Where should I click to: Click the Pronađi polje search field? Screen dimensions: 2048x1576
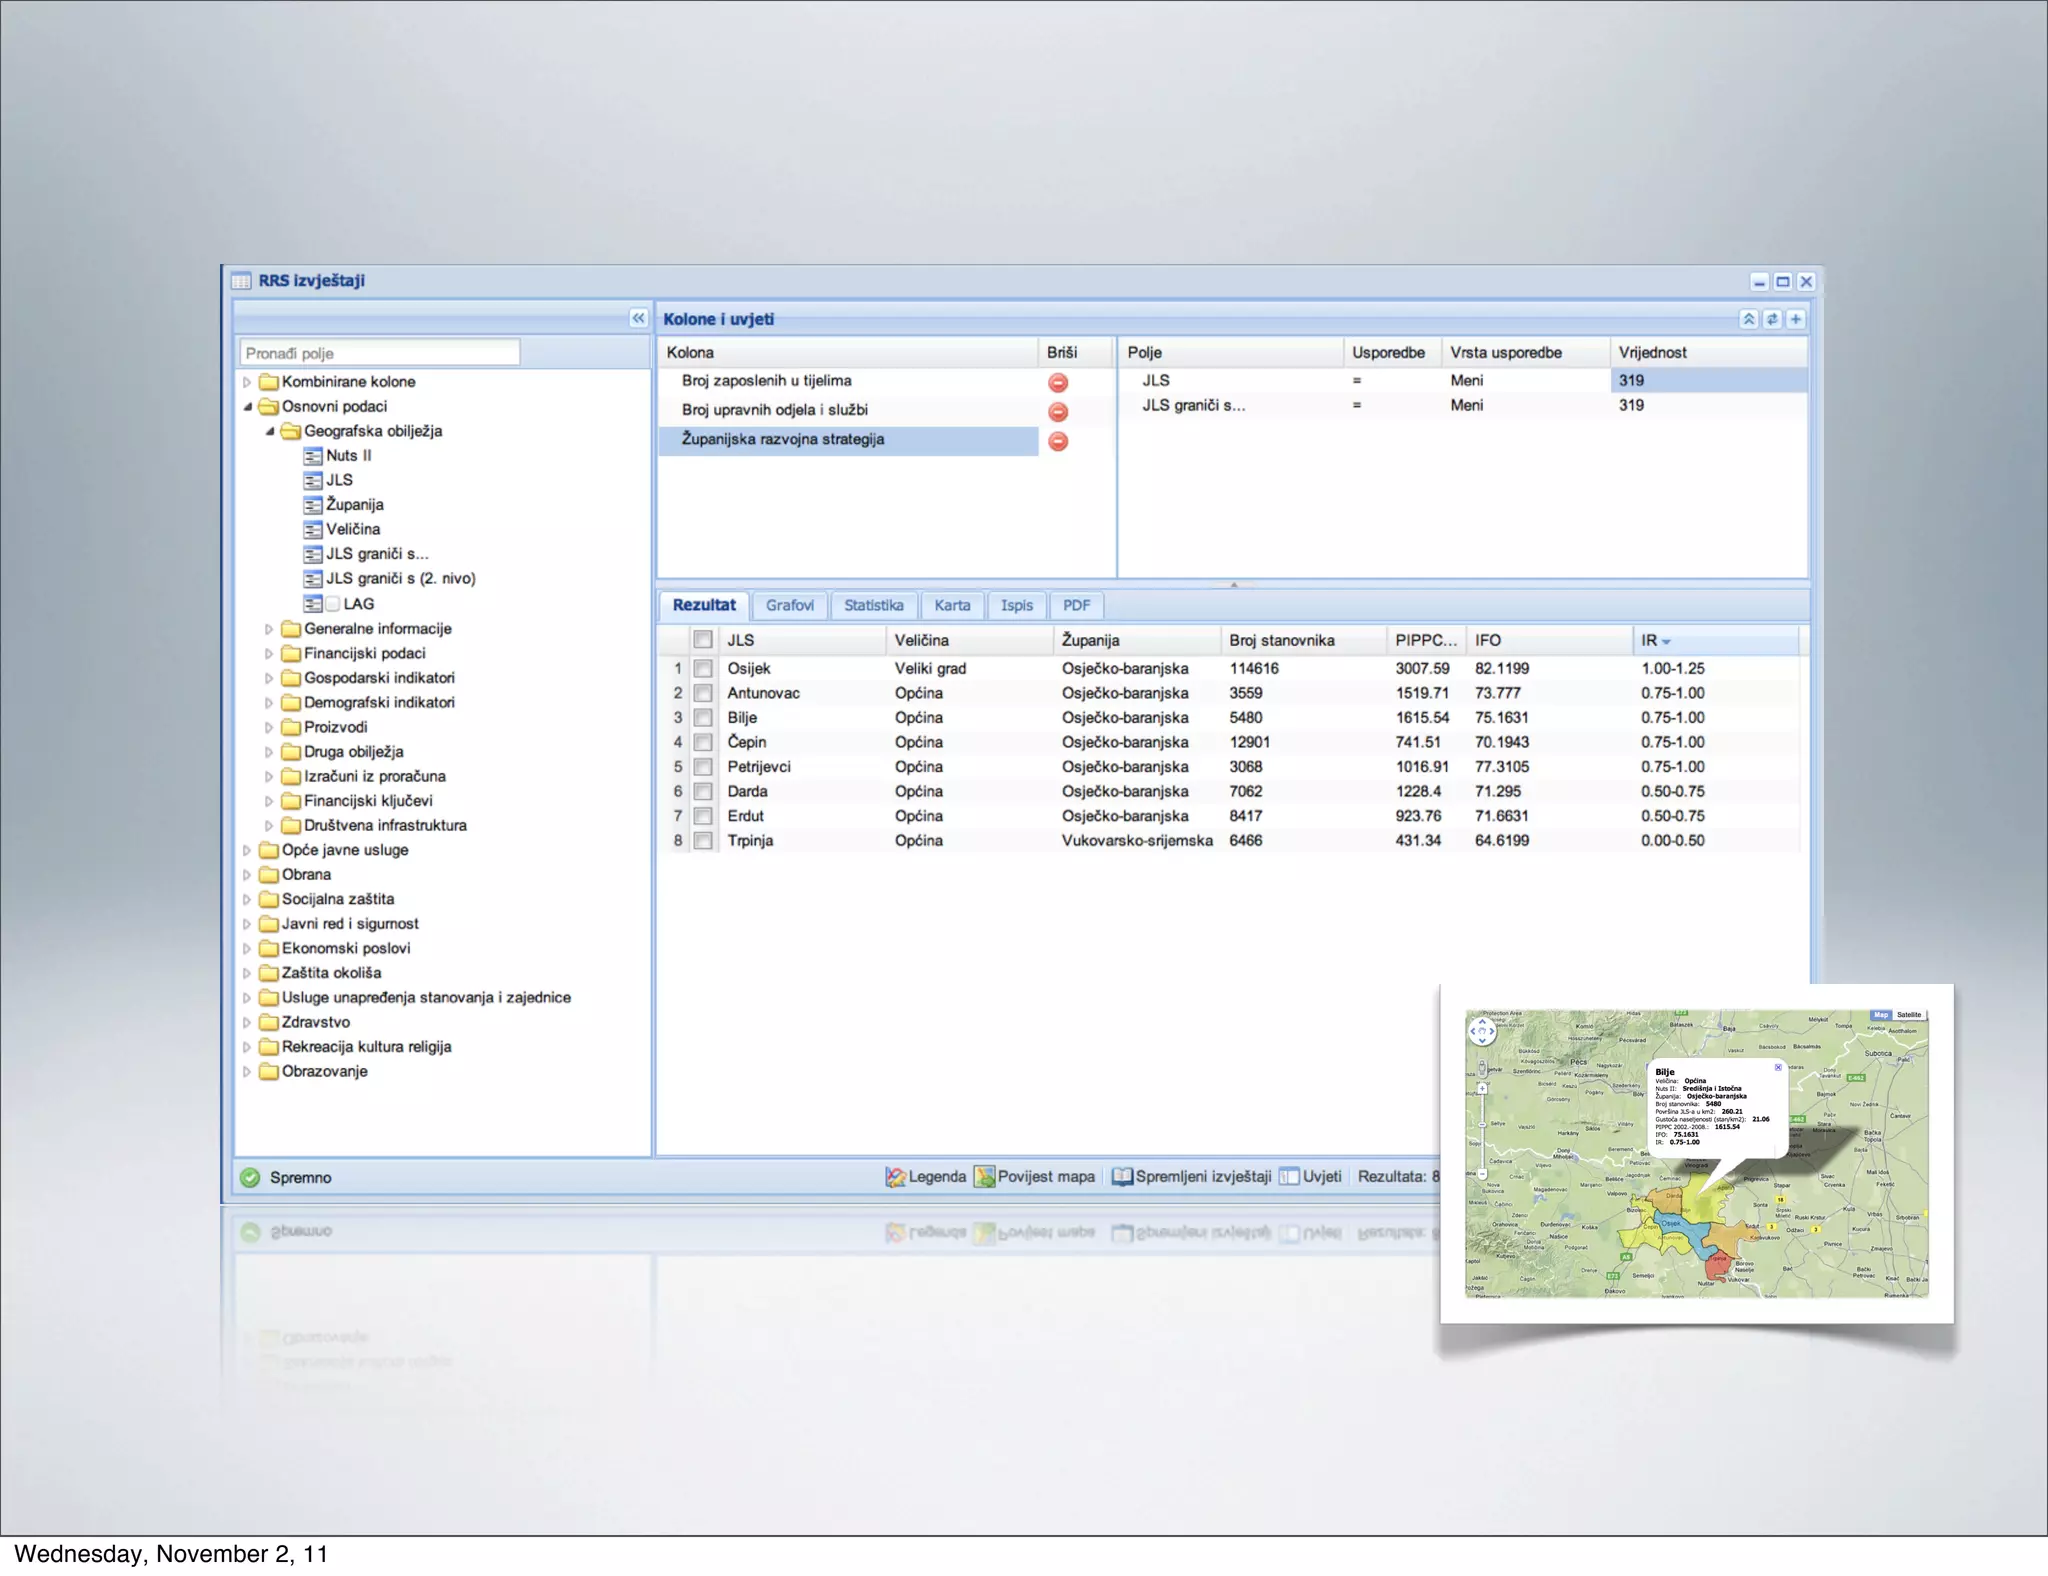(380, 353)
